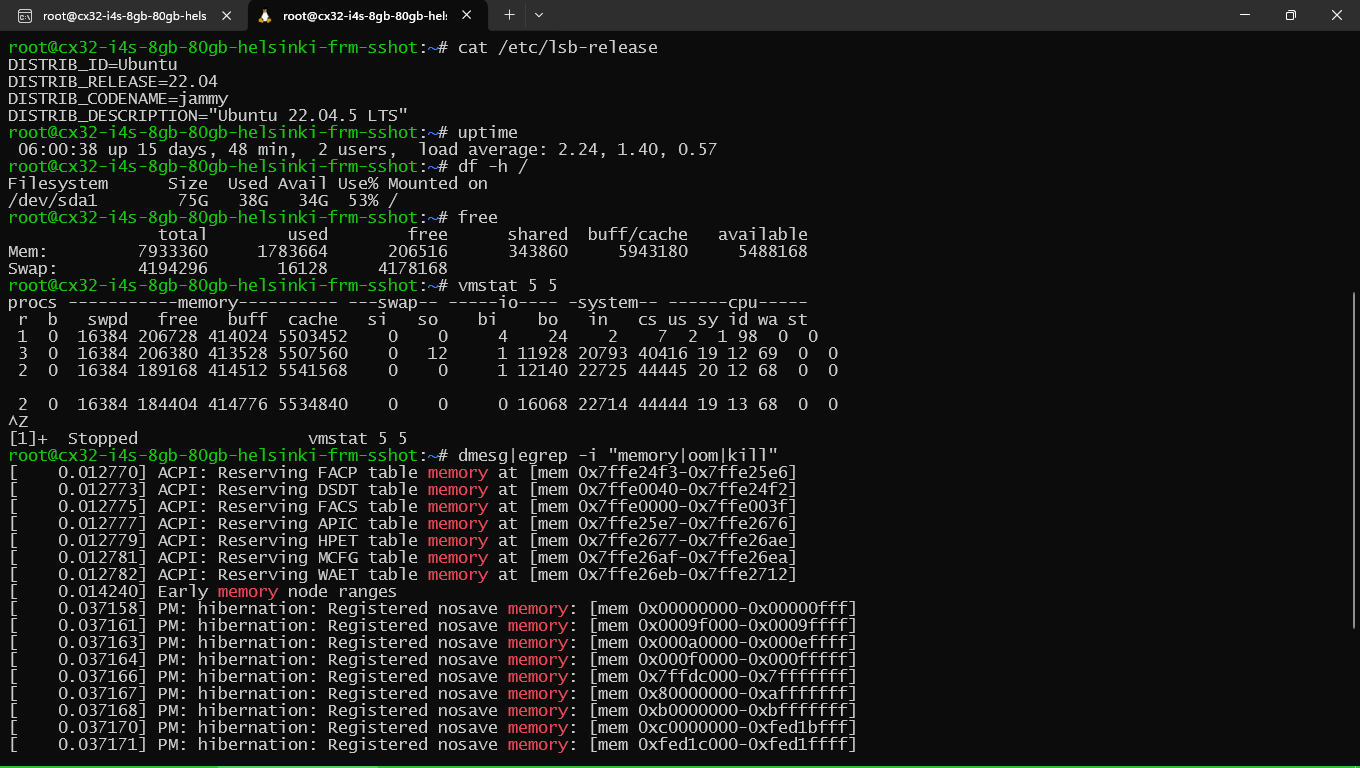This screenshot has height=768, width=1360.
Task: Click the dmesg egrep command text
Action: click(x=618, y=455)
